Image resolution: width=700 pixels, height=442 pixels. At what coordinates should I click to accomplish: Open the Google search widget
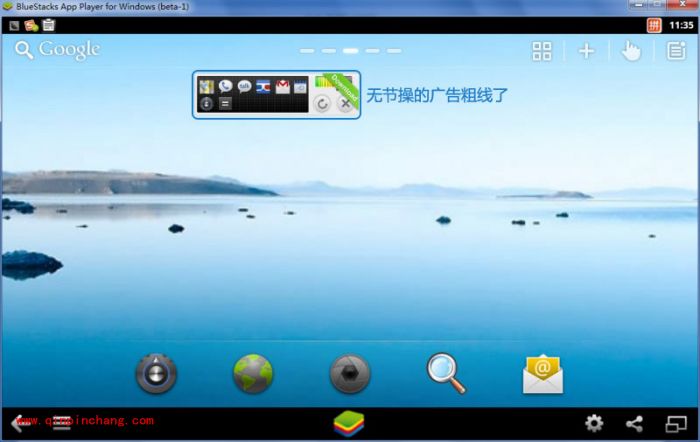pos(57,50)
